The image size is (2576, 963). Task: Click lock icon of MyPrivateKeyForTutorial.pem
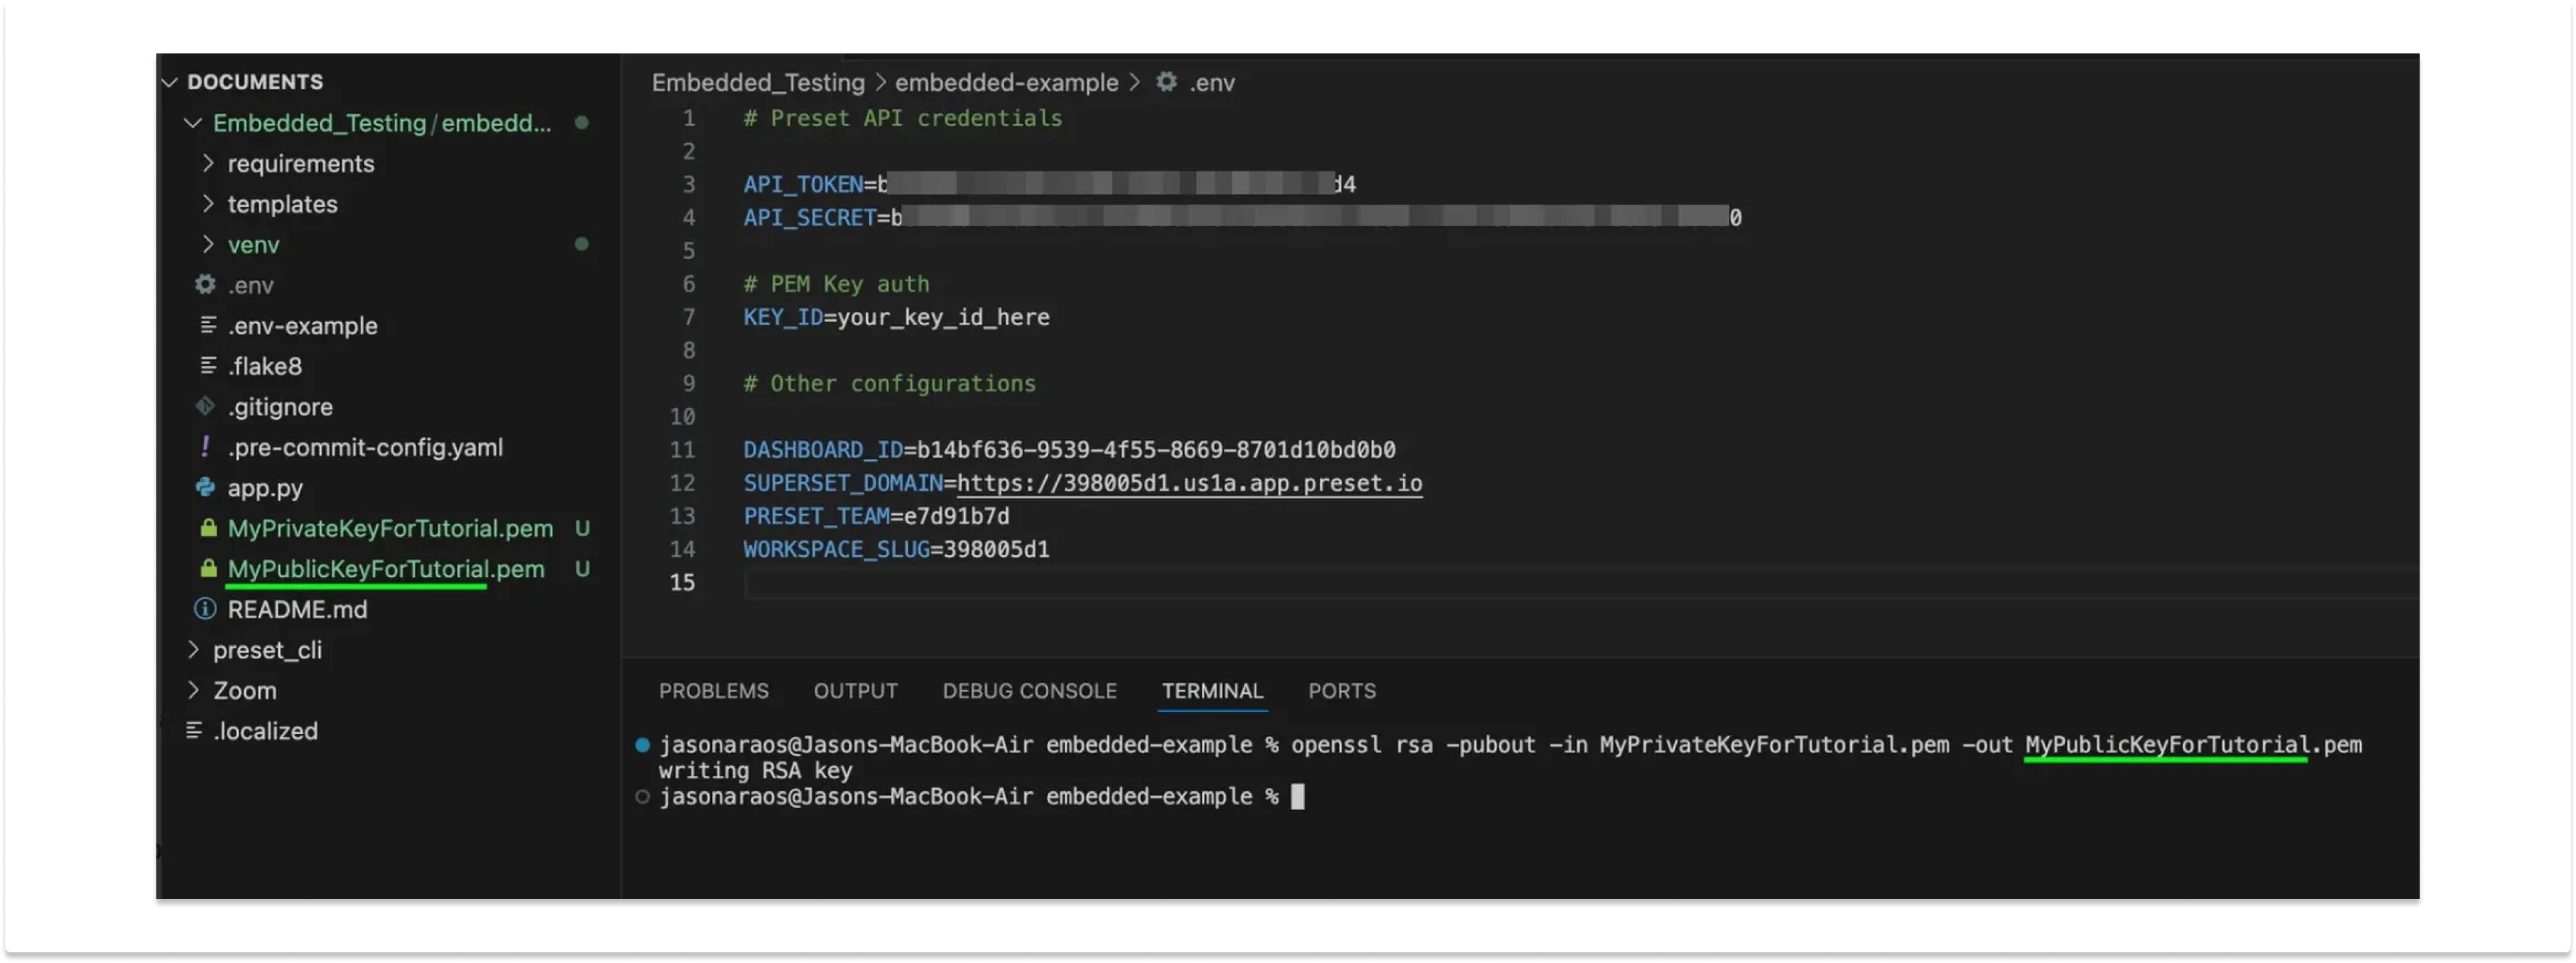coord(208,528)
